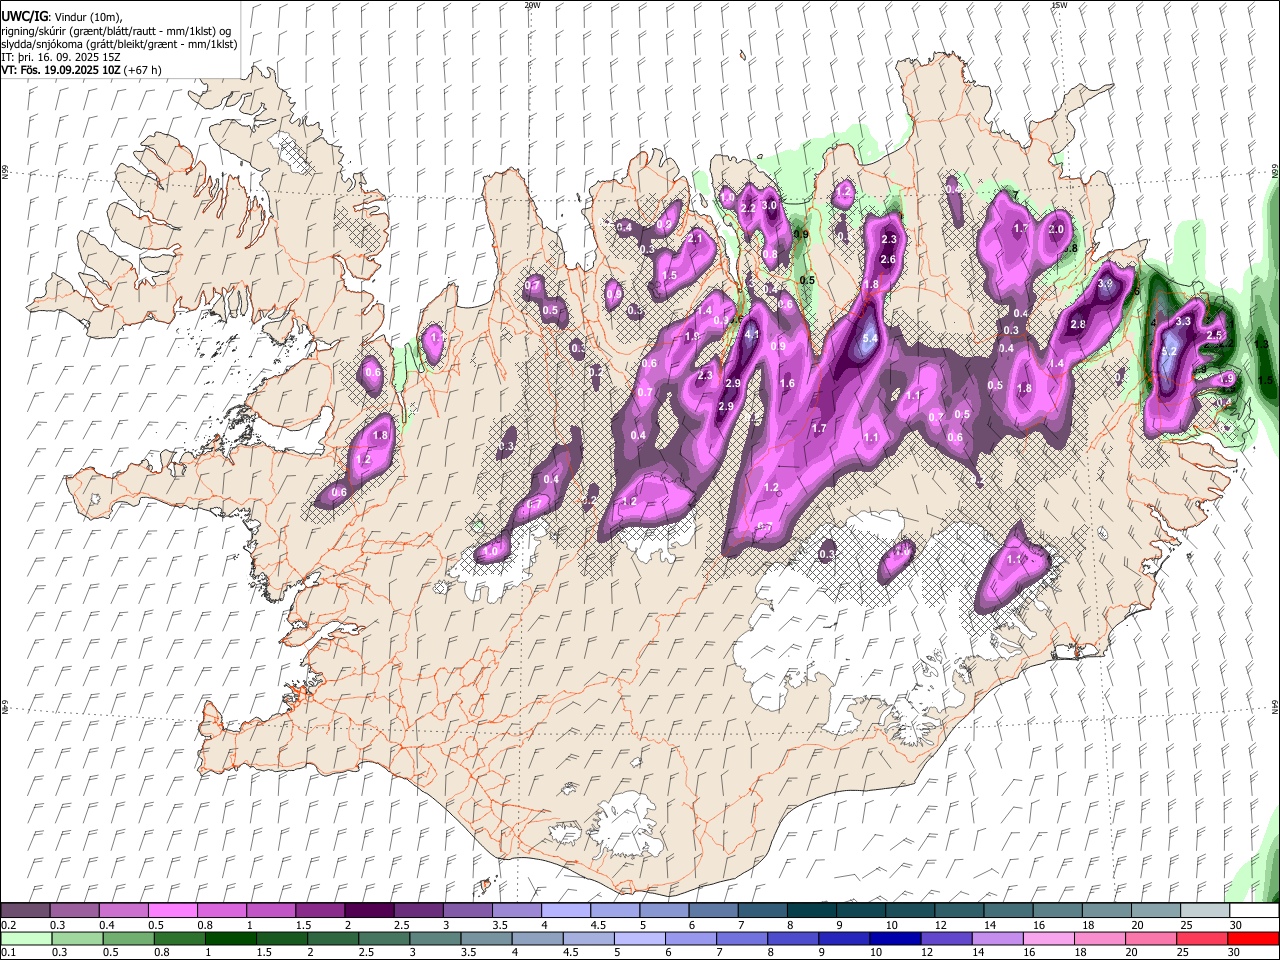Click the "12" label in the upper legend

[940, 924]
